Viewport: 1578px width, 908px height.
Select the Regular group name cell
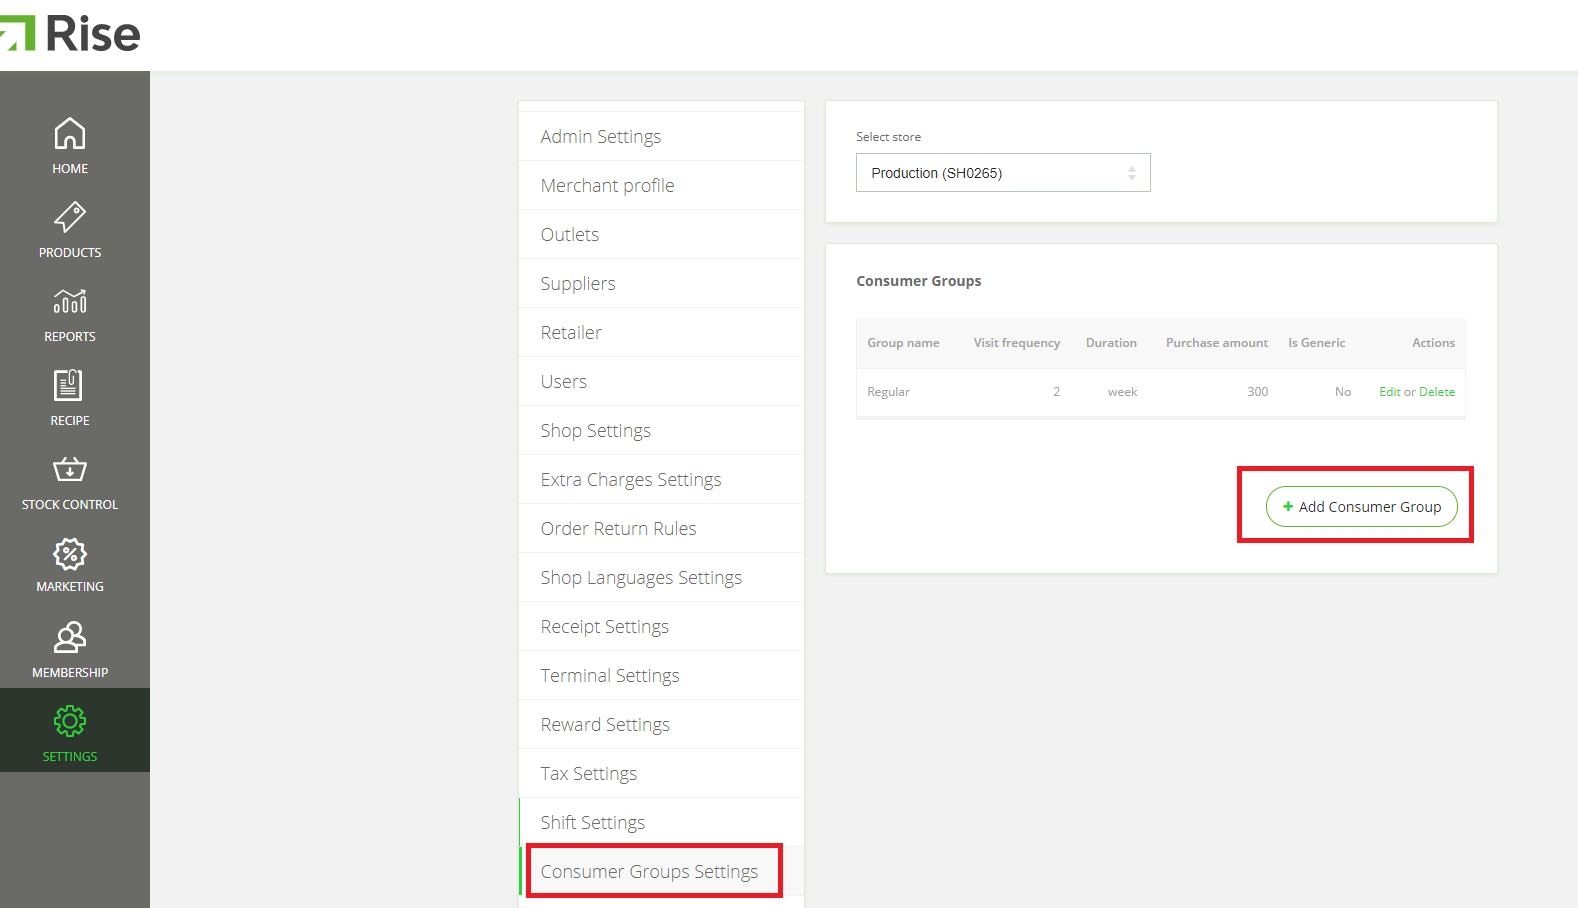click(x=888, y=392)
